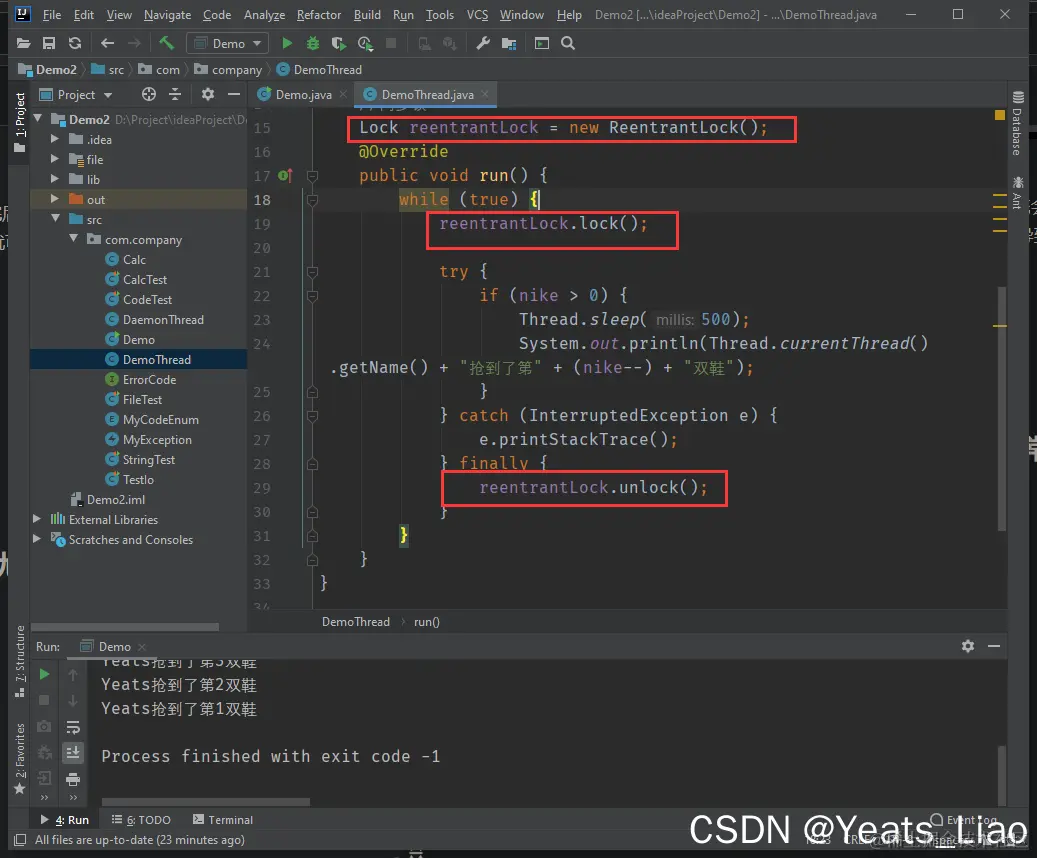Open Run panel settings gear
Viewport: 1037px width, 858px height.
968,646
